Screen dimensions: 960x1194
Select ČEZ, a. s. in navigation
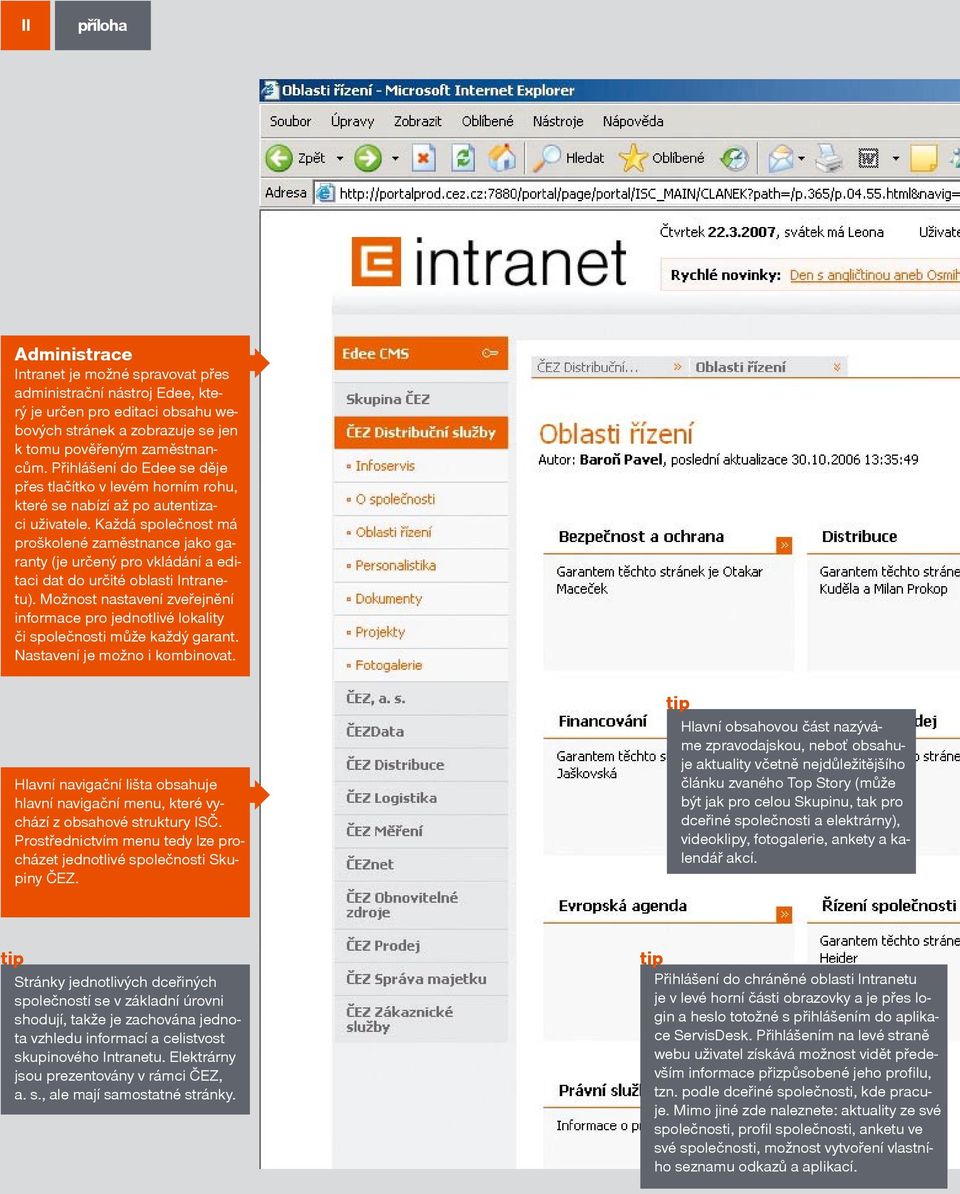[421, 698]
